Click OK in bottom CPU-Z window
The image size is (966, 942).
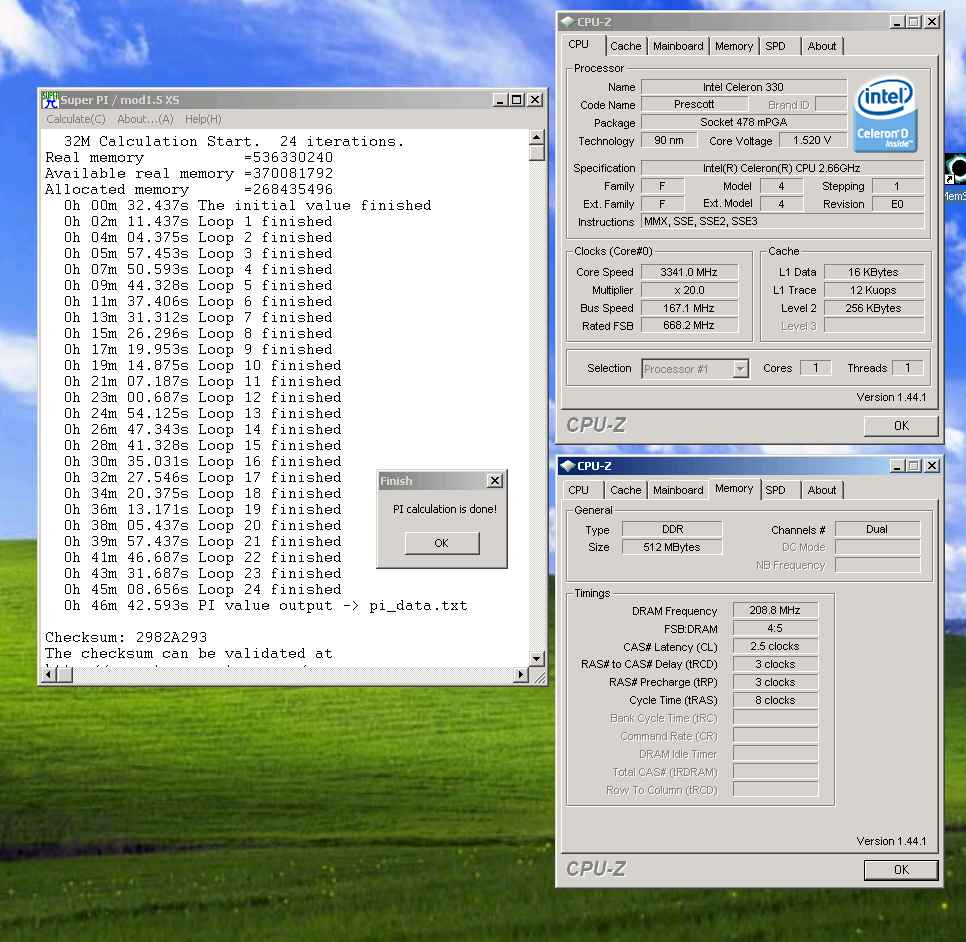pos(901,869)
